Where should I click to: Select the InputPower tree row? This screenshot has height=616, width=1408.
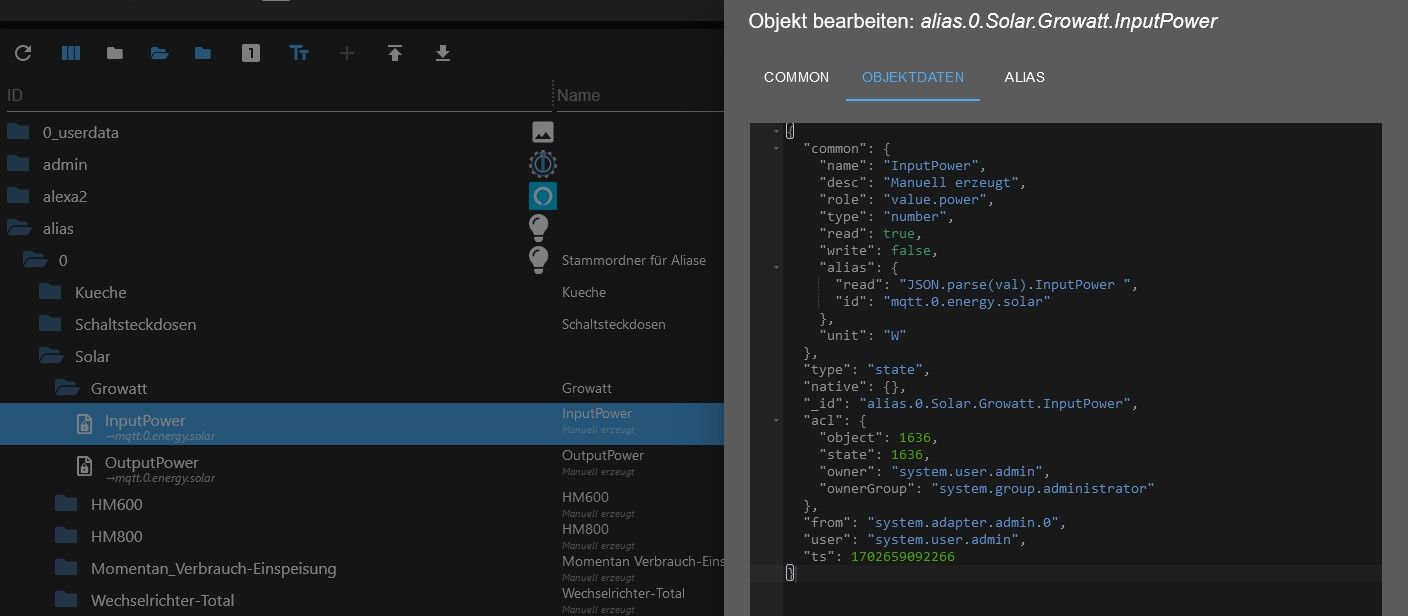click(x=362, y=425)
